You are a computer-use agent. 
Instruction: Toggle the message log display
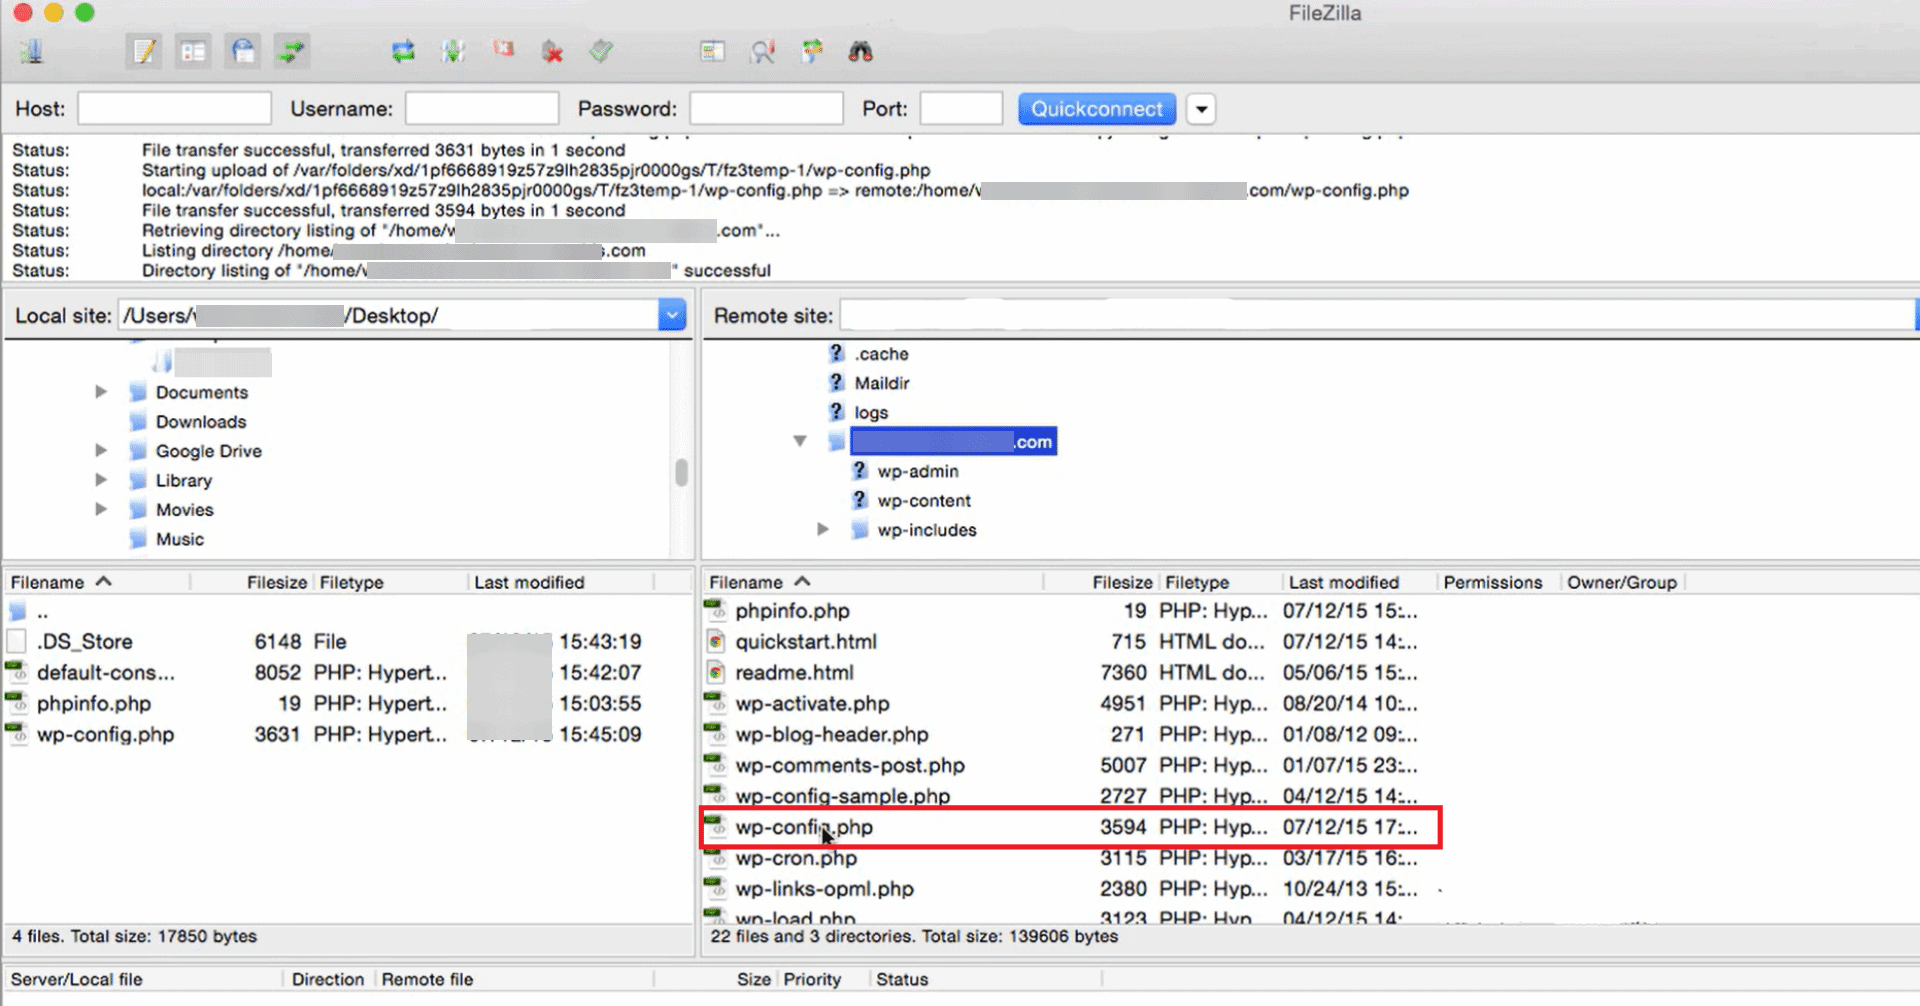[144, 51]
